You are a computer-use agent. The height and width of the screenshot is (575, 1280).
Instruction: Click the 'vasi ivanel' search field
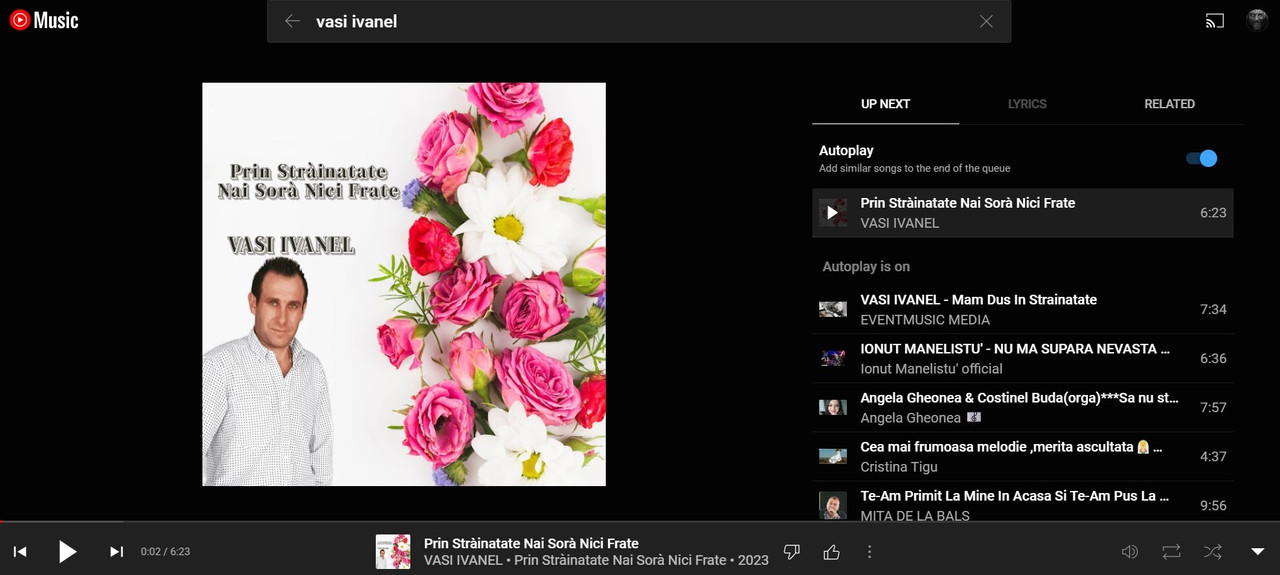click(x=640, y=21)
